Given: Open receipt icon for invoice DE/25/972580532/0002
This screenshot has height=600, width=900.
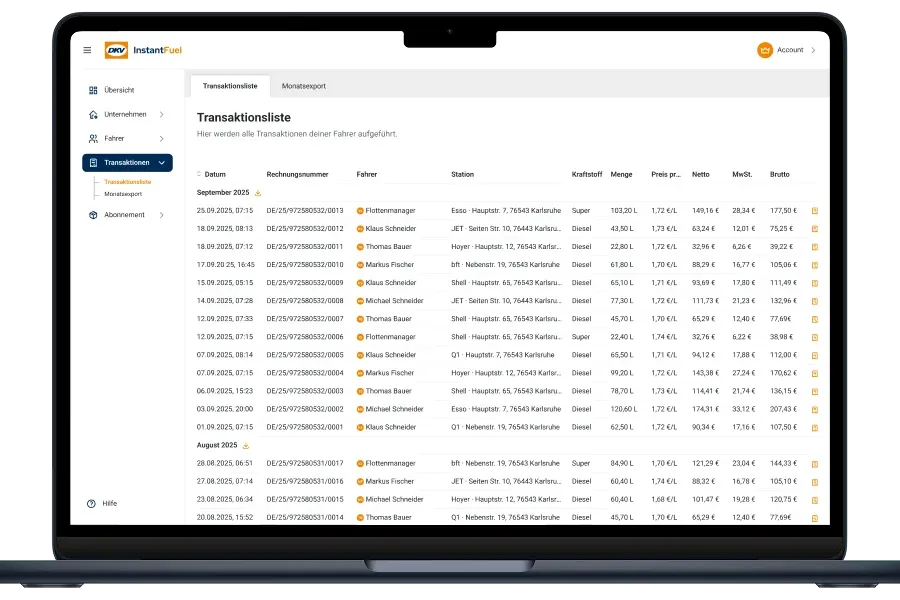Looking at the screenshot, I should (814, 409).
